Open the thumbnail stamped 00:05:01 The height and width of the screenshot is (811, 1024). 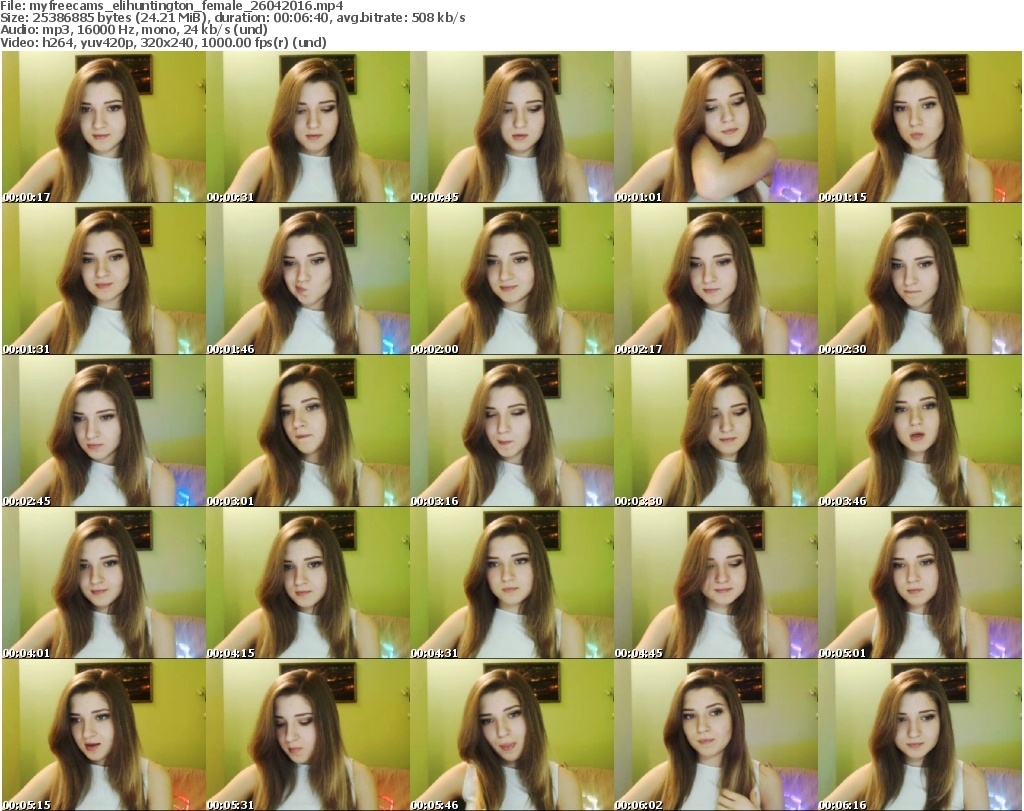(x=920, y=583)
